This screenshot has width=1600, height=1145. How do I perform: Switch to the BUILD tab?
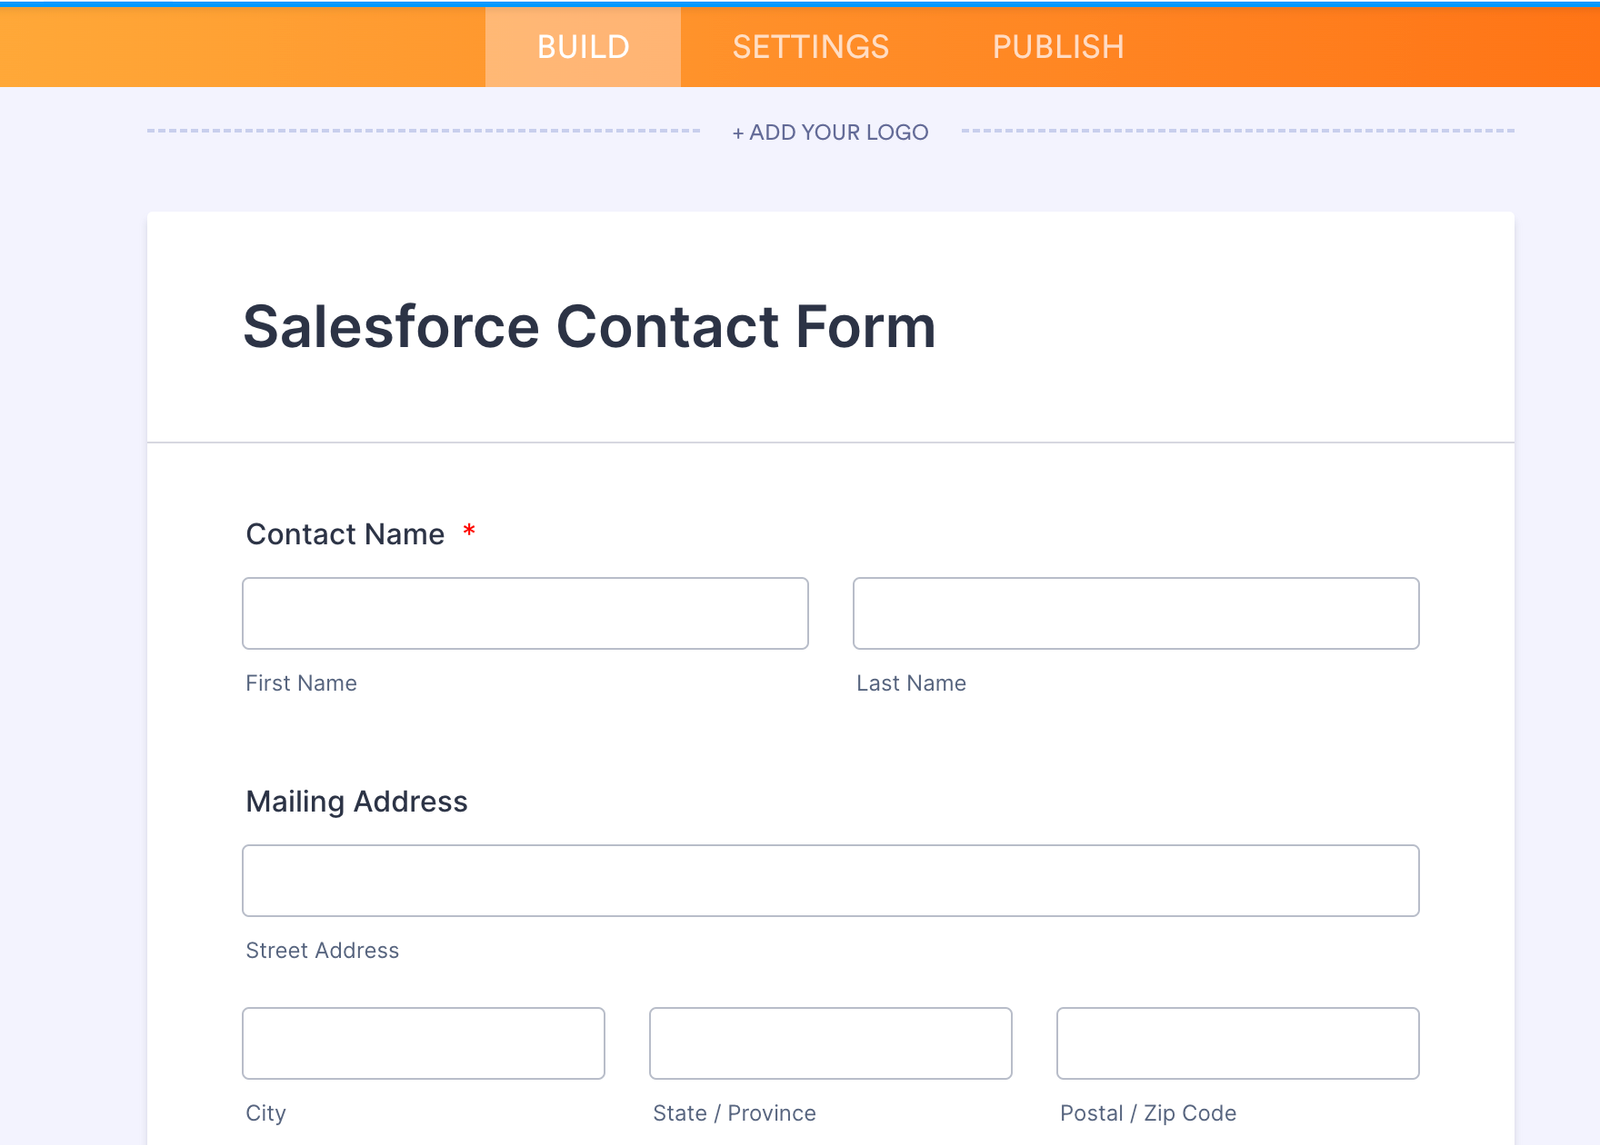(x=583, y=47)
